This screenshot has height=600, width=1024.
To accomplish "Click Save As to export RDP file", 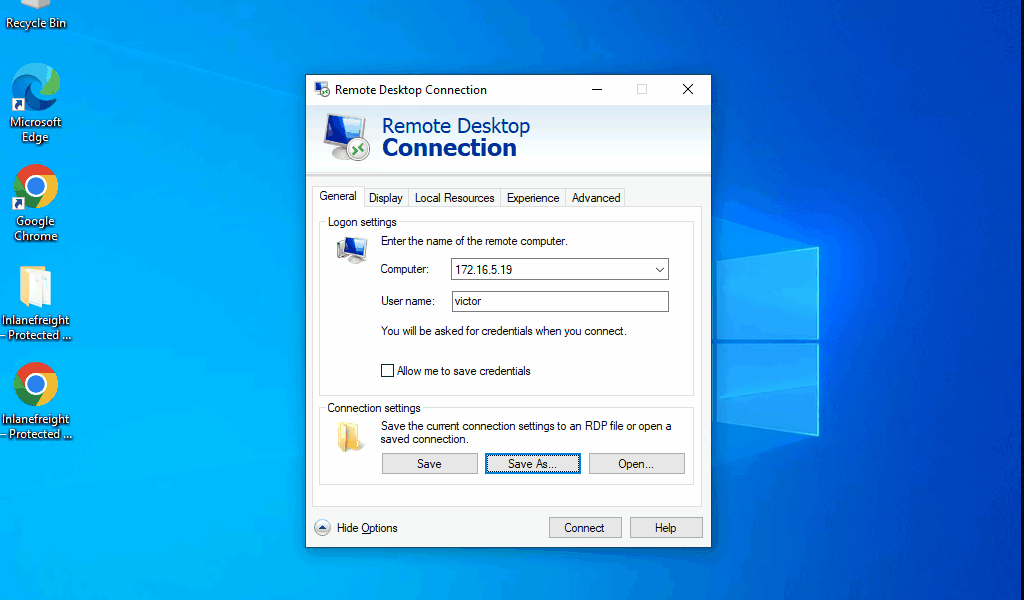I will coord(532,464).
